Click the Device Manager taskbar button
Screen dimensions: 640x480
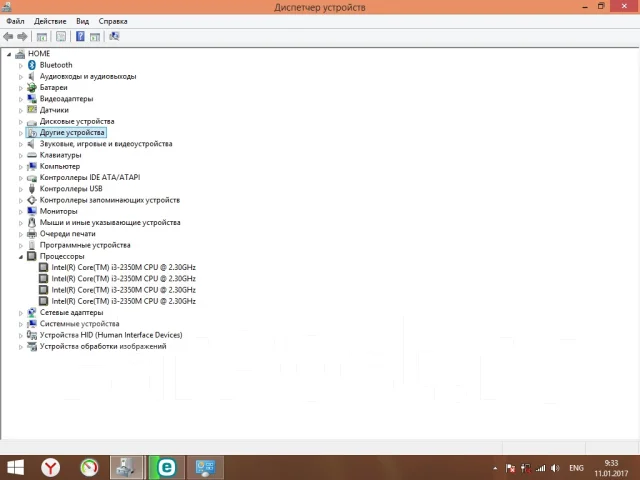point(127,468)
